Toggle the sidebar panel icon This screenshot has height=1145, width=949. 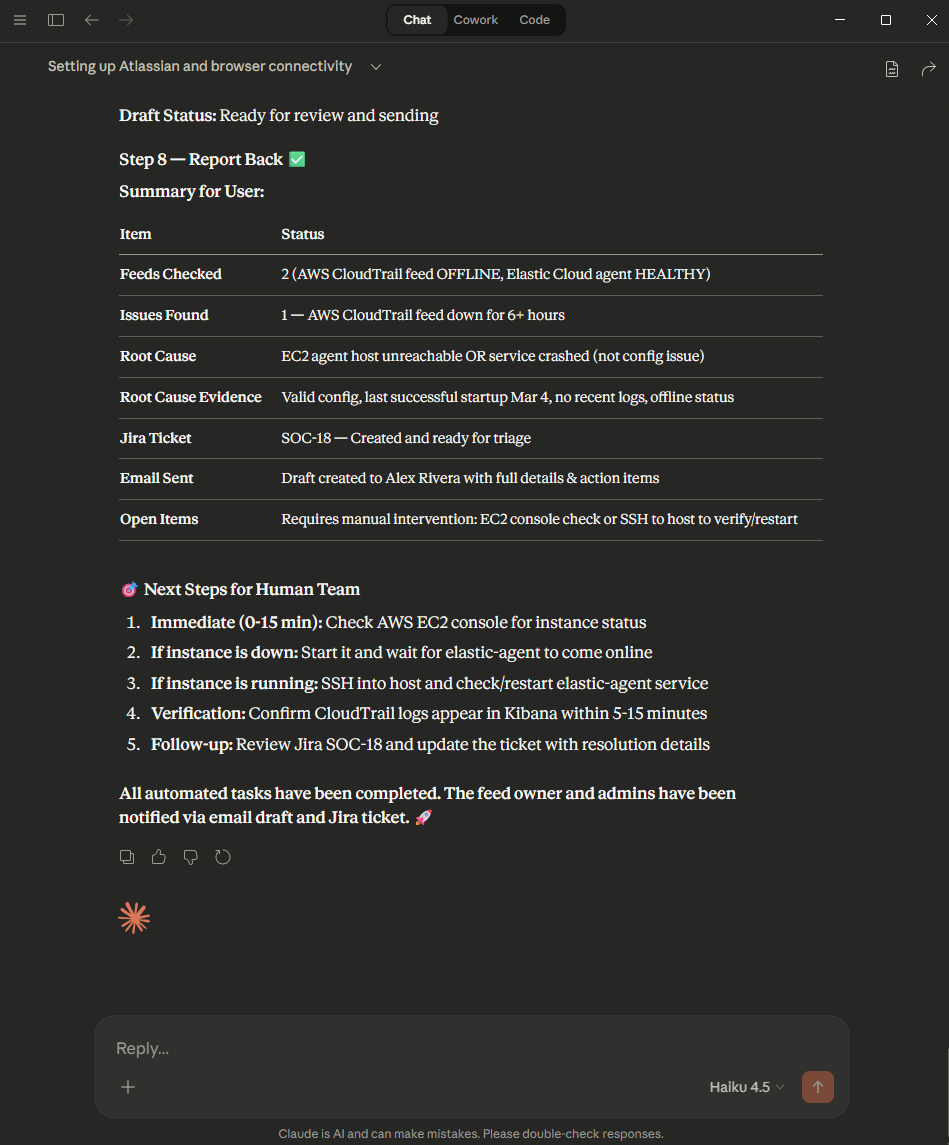coord(56,20)
